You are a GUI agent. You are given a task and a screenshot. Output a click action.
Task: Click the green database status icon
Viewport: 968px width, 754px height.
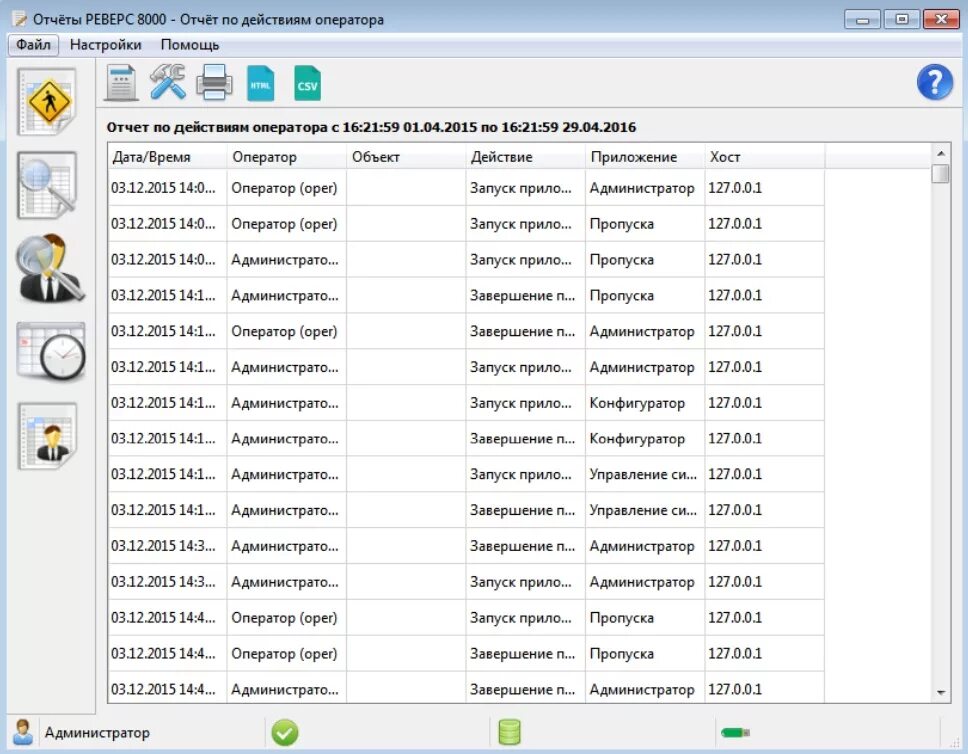click(509, 732)
